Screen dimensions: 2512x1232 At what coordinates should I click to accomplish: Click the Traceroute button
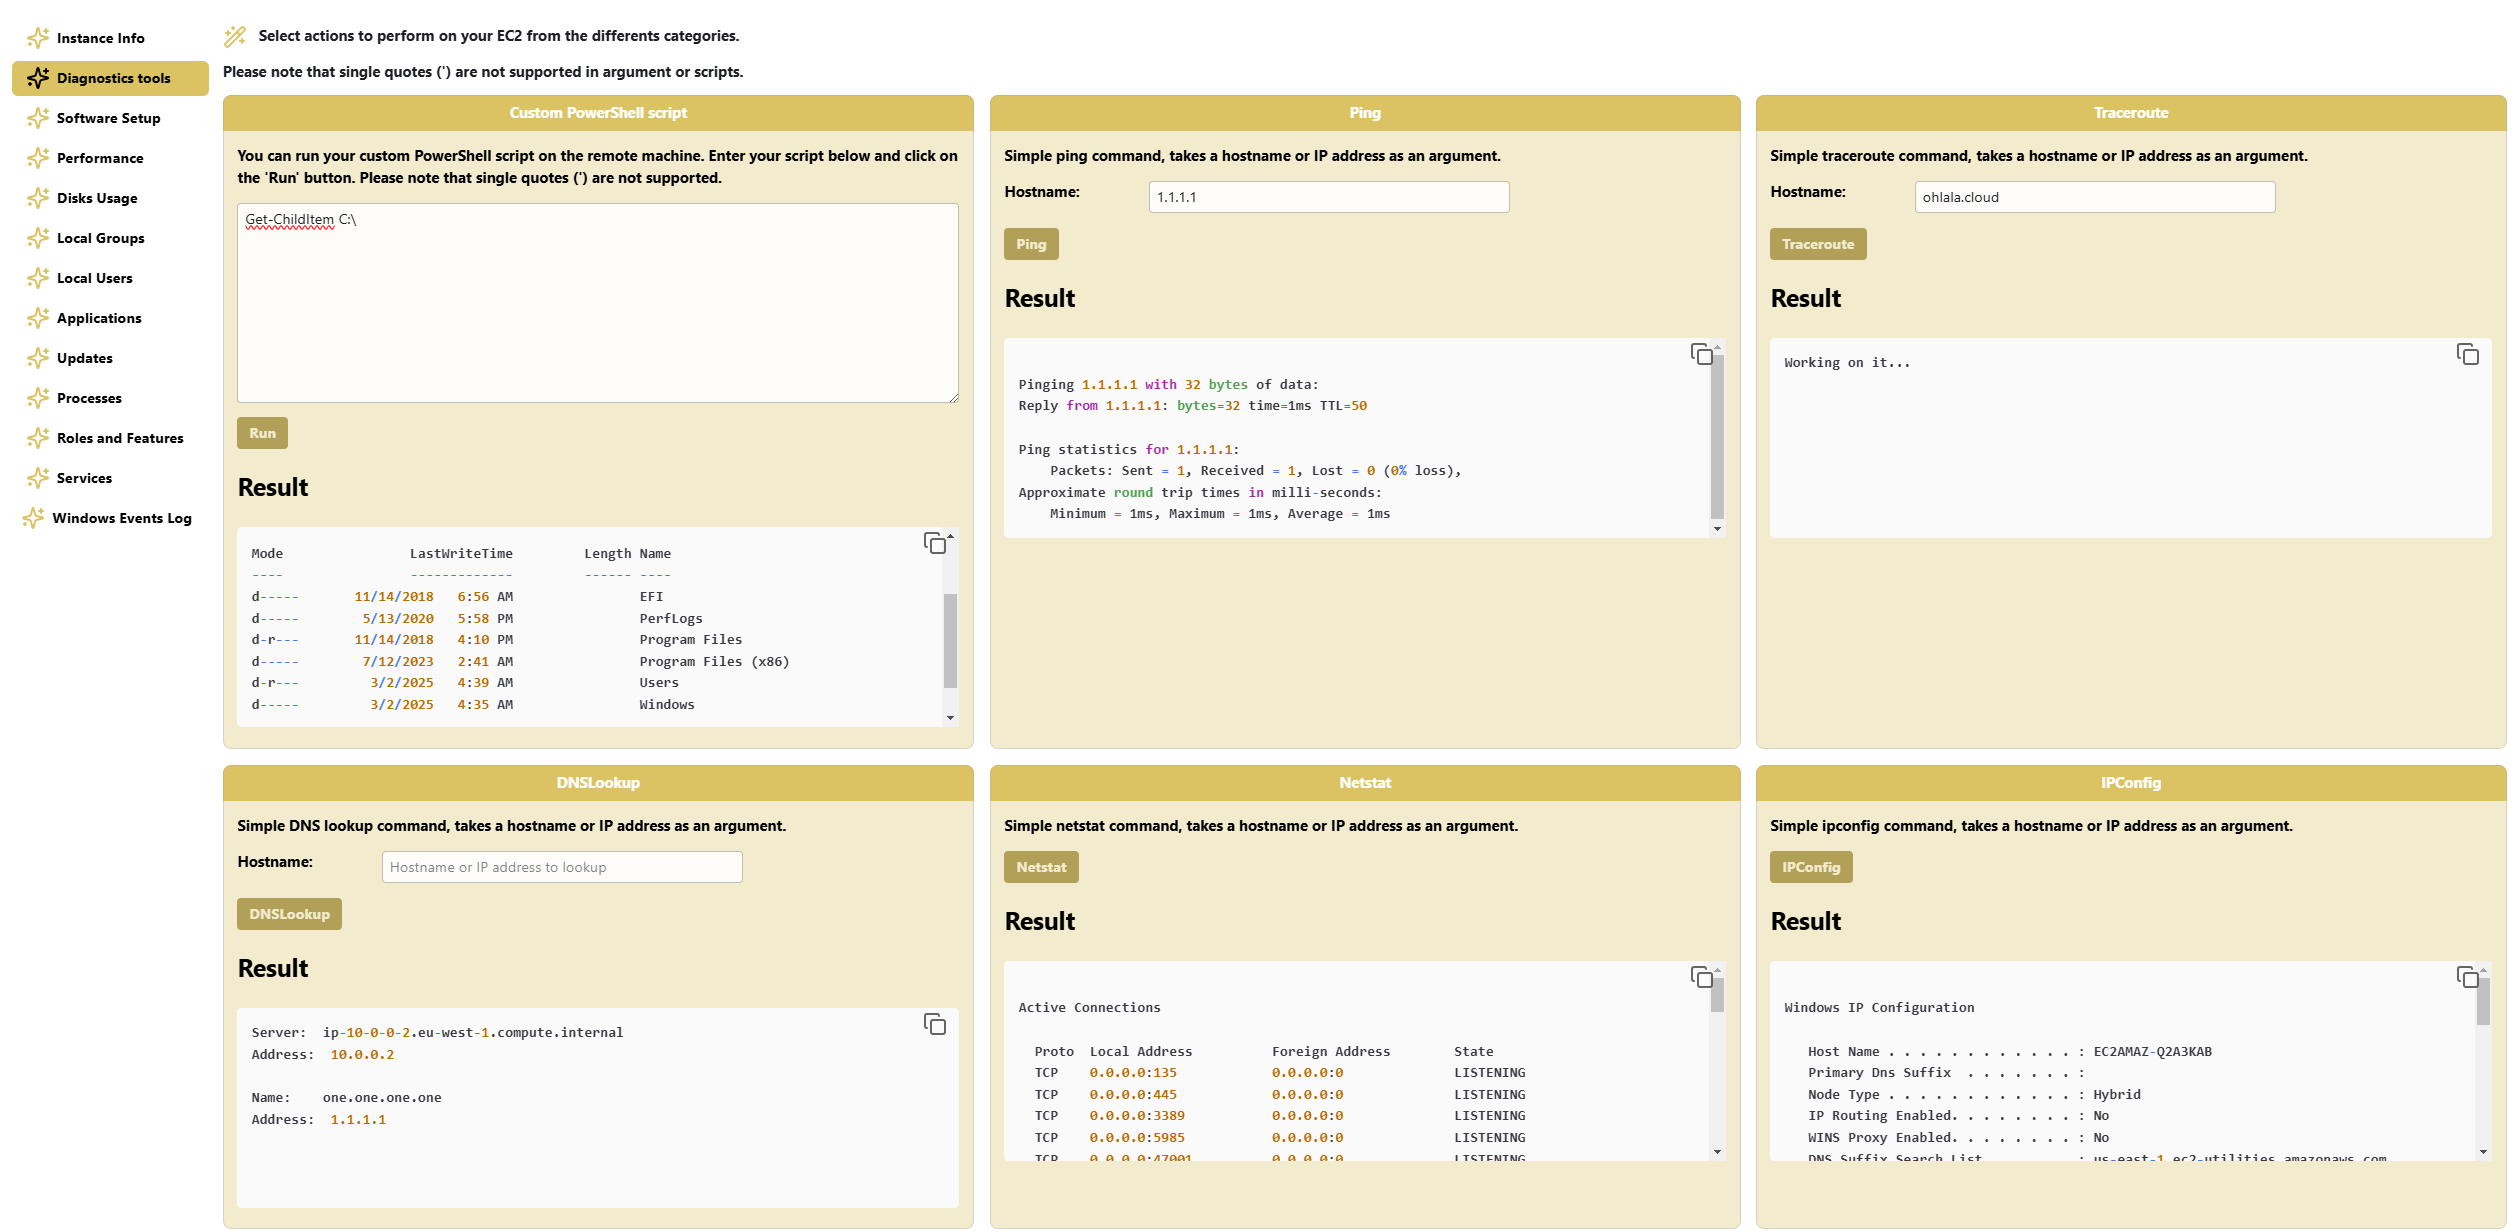click(x=1817, y=244)
